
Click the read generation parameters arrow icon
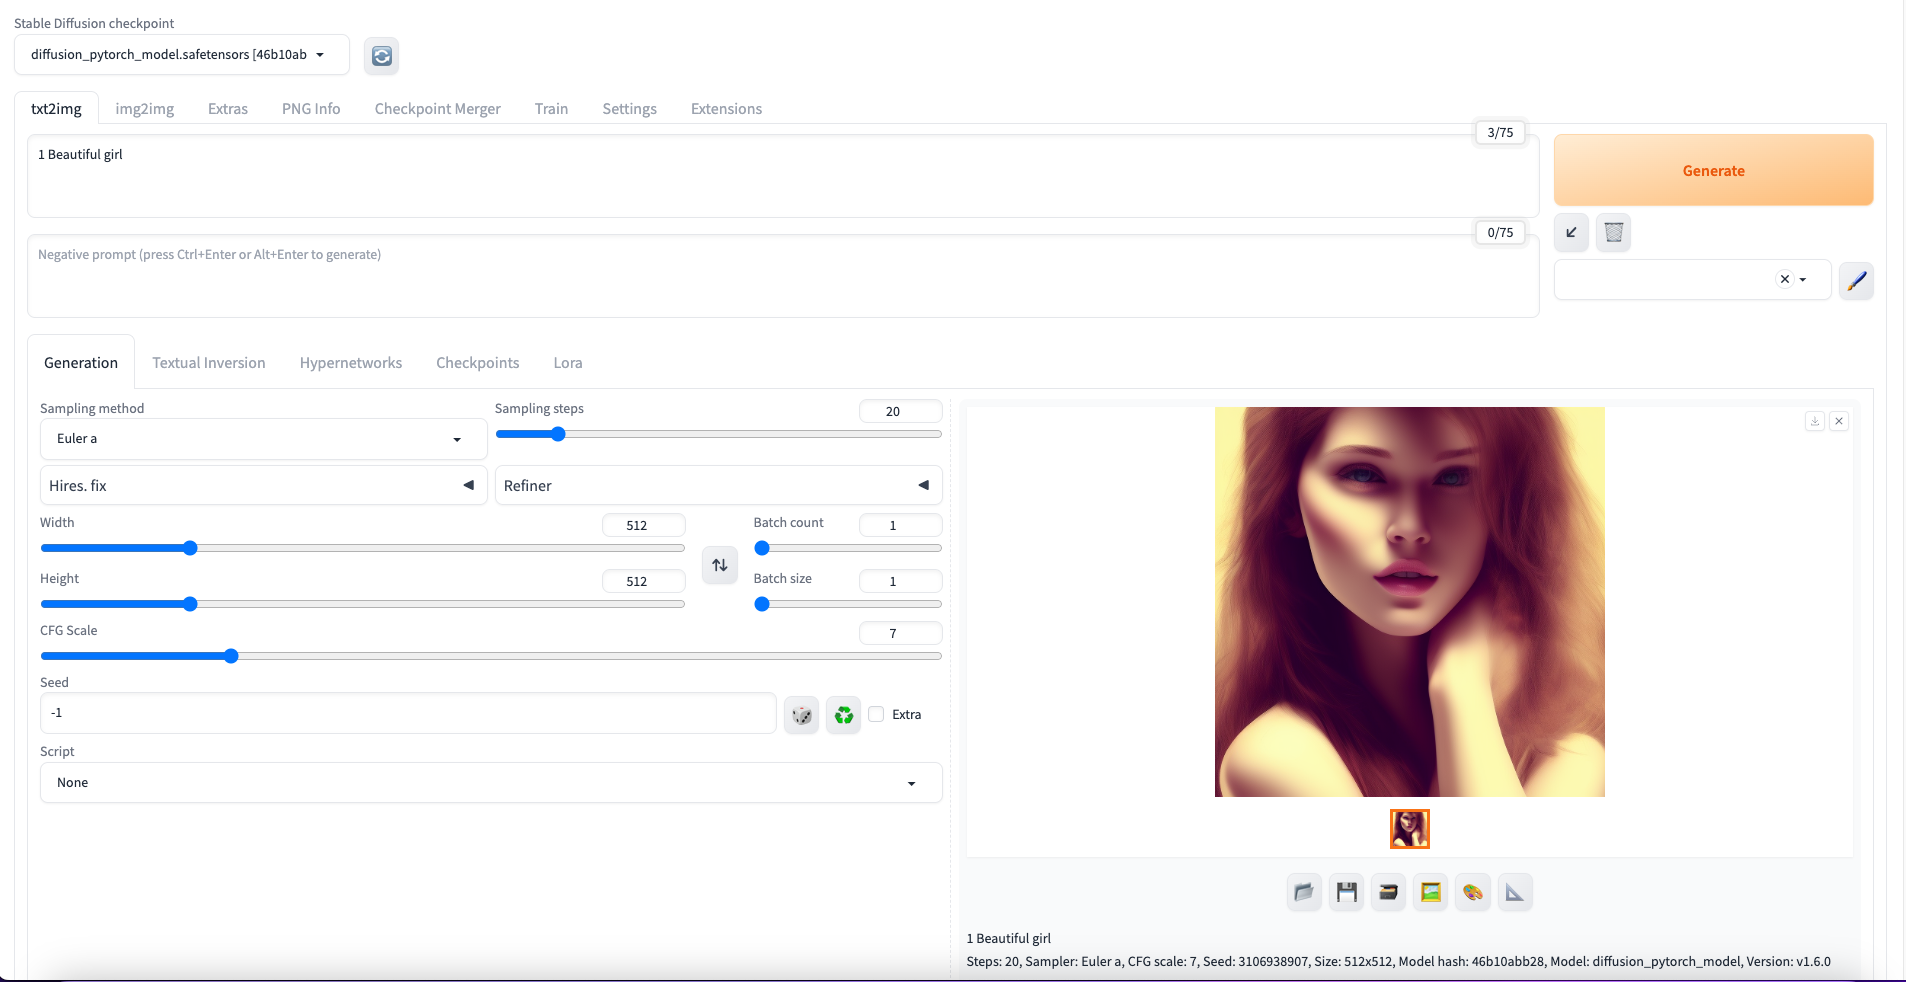pos(1571,232)
